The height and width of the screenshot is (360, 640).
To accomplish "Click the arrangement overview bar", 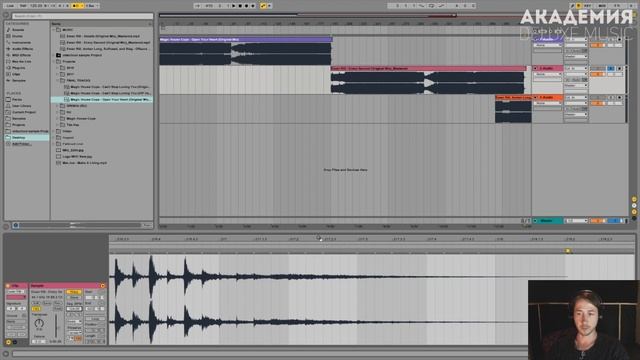I will (x=345, y=16).
